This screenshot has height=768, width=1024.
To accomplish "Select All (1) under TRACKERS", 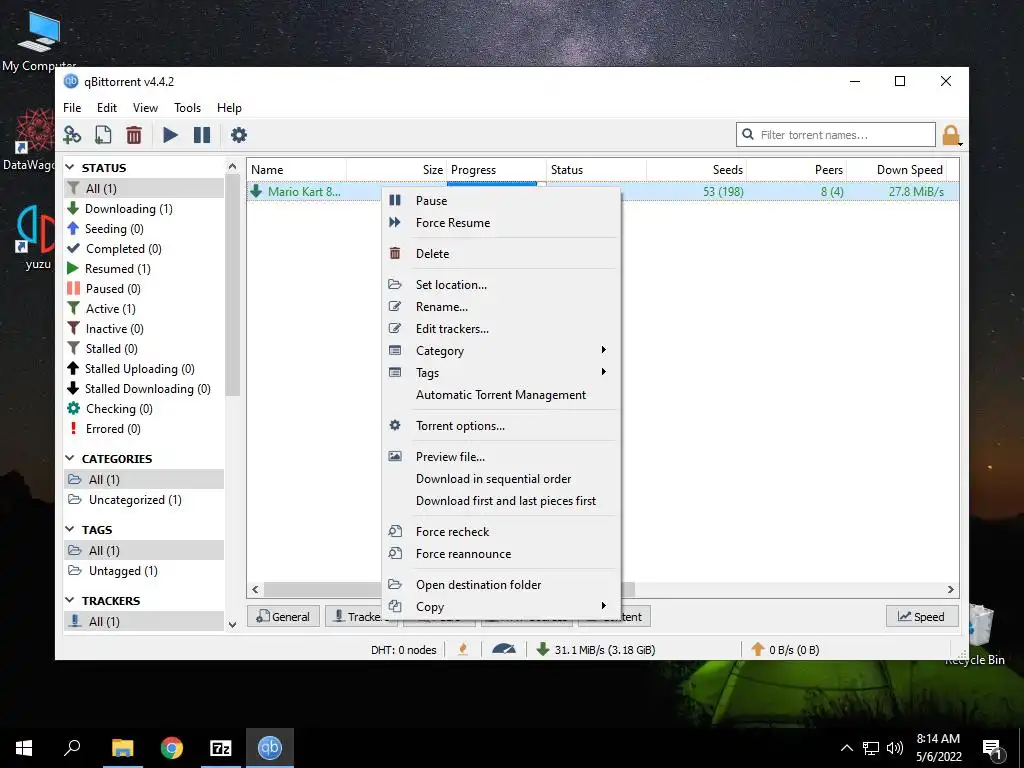I will (x=144, y=621).
